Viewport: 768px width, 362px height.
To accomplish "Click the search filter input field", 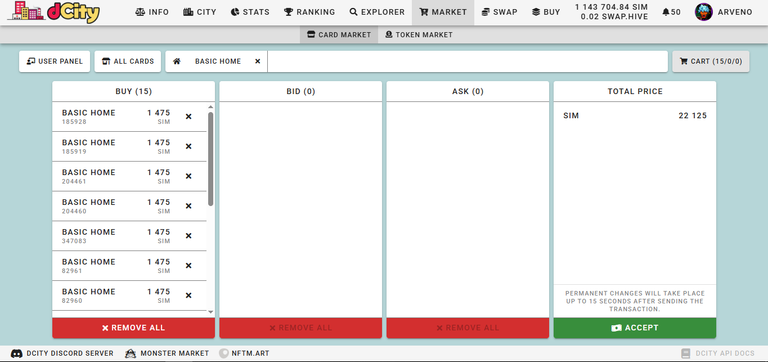I will click(x=467, y=62).
